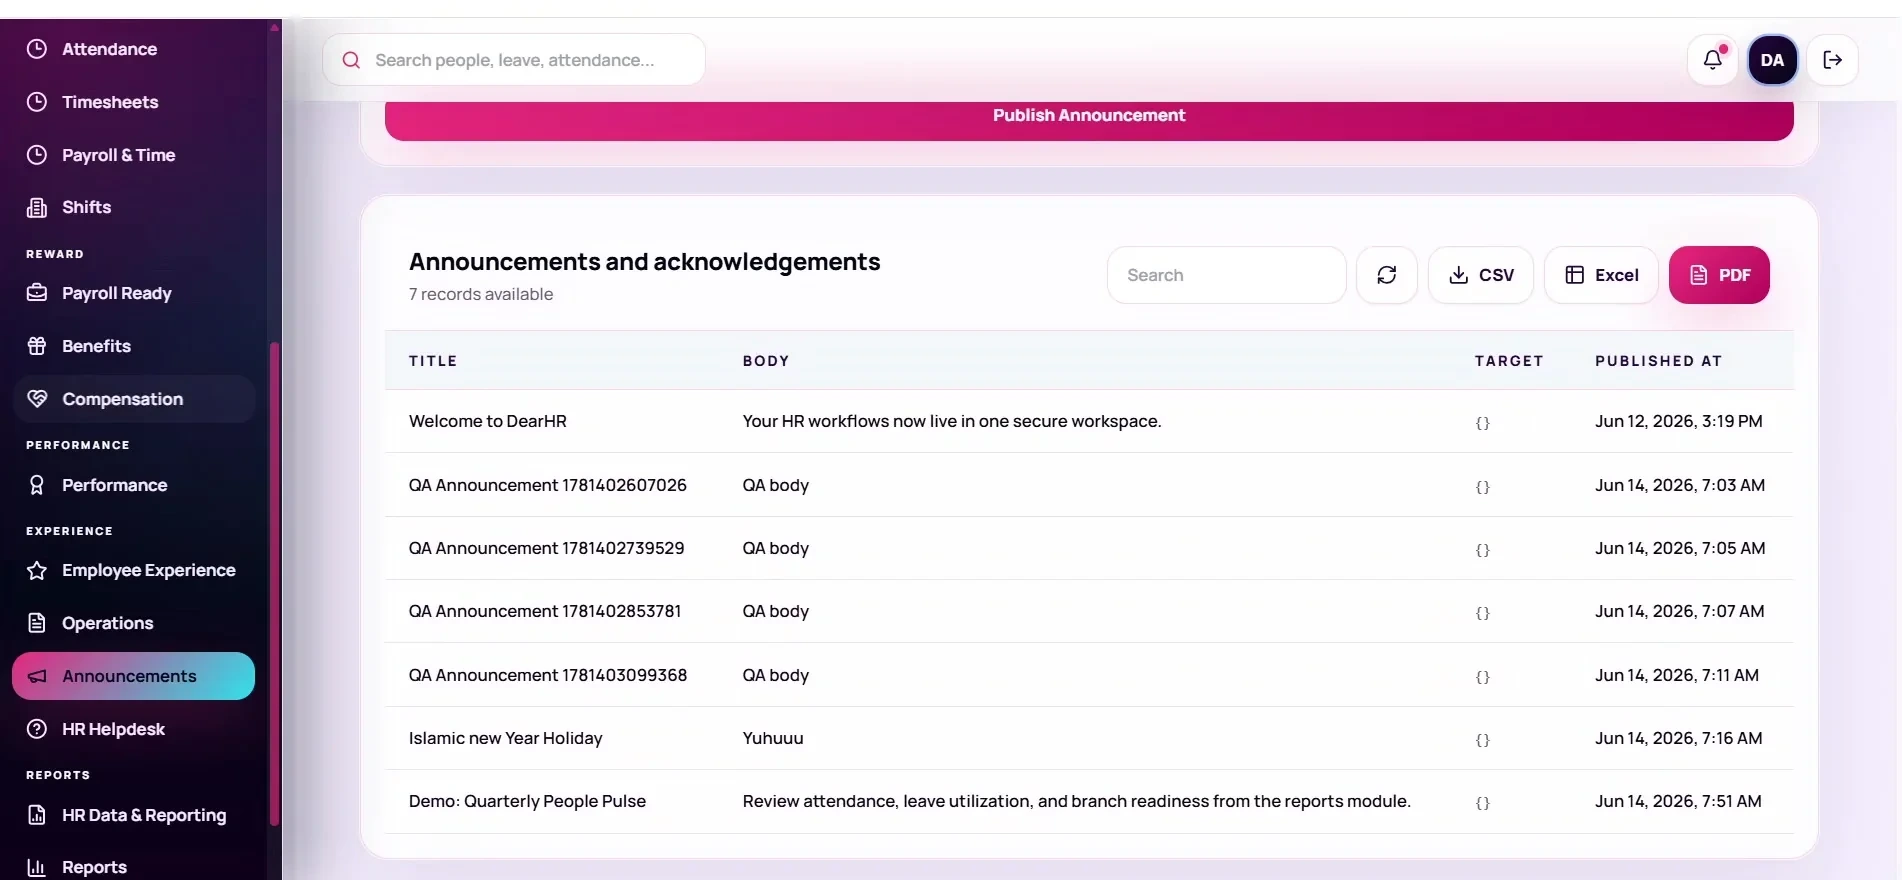
Task: Focus the global search people field
Action: point(514,60)
